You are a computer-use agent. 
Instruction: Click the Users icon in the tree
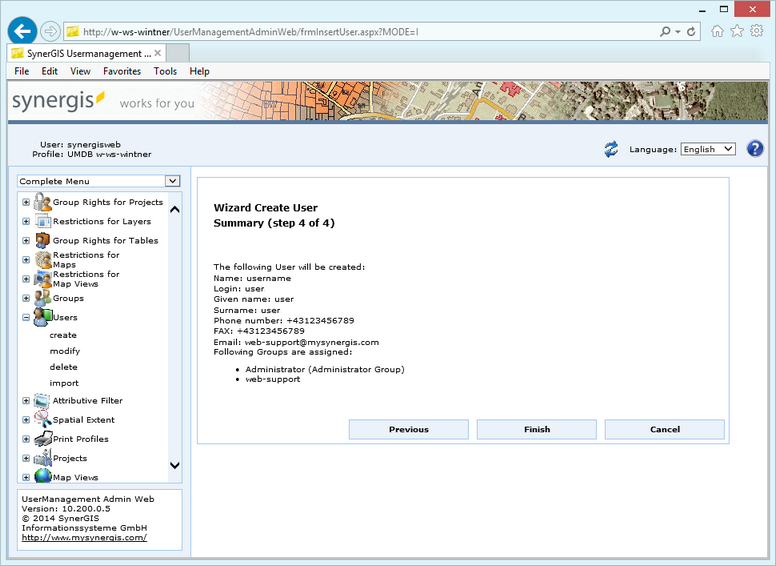tap(43, 317)
